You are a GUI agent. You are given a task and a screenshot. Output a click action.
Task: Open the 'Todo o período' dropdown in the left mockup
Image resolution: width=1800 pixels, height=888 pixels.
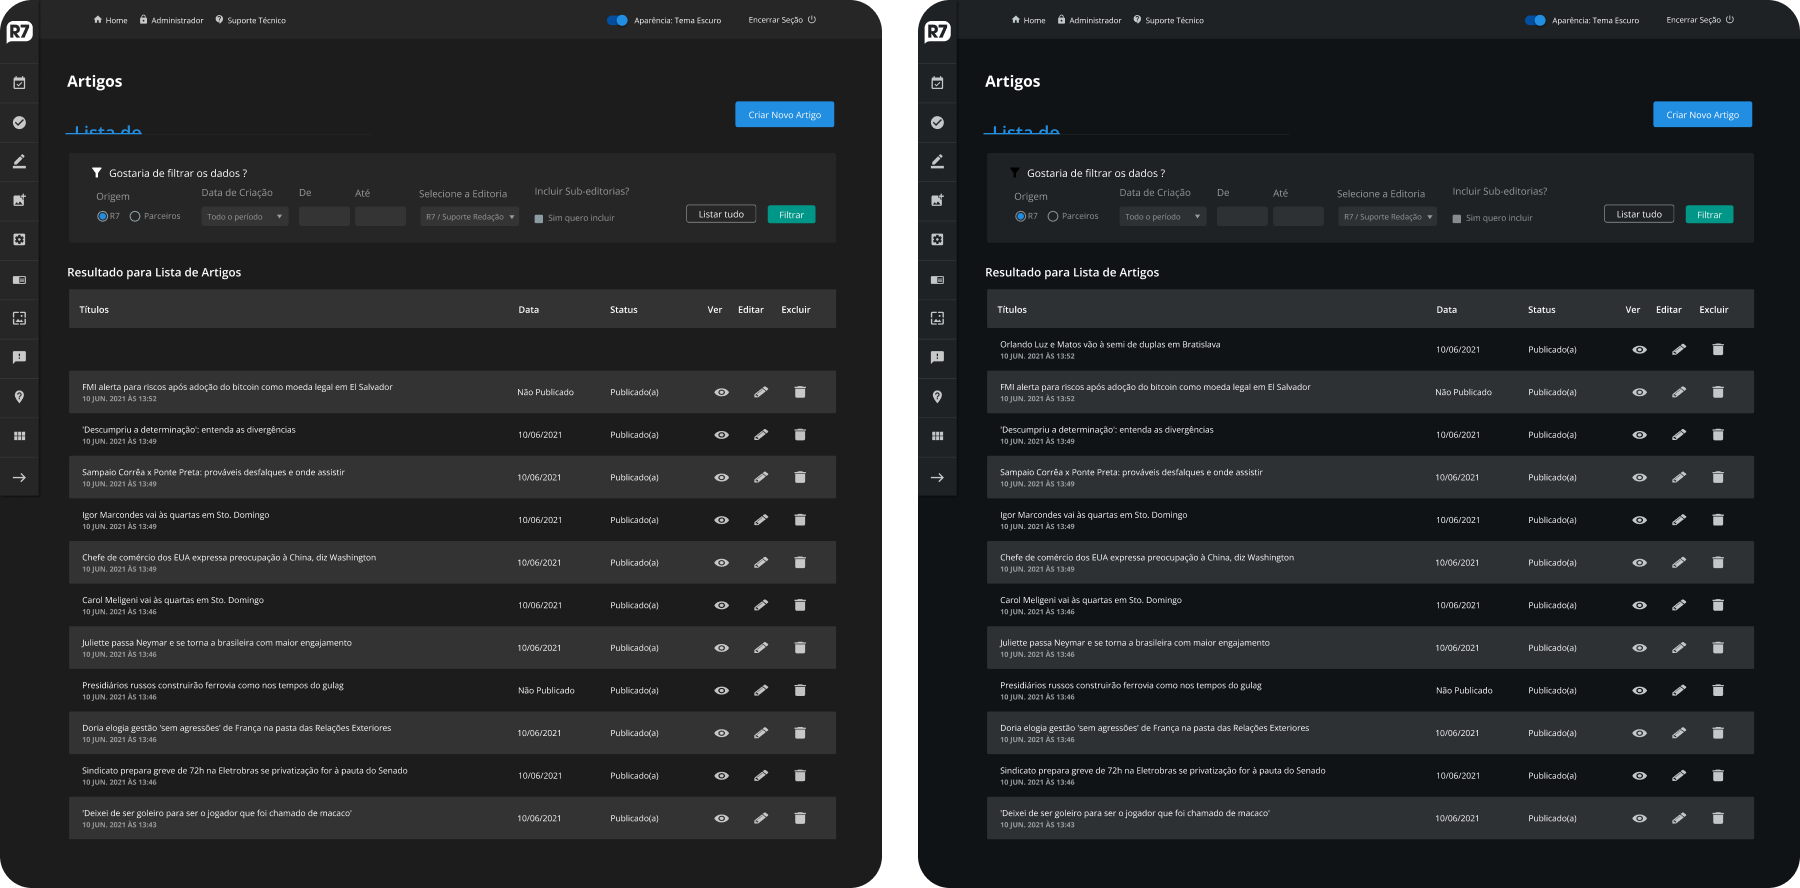[245, 216]
